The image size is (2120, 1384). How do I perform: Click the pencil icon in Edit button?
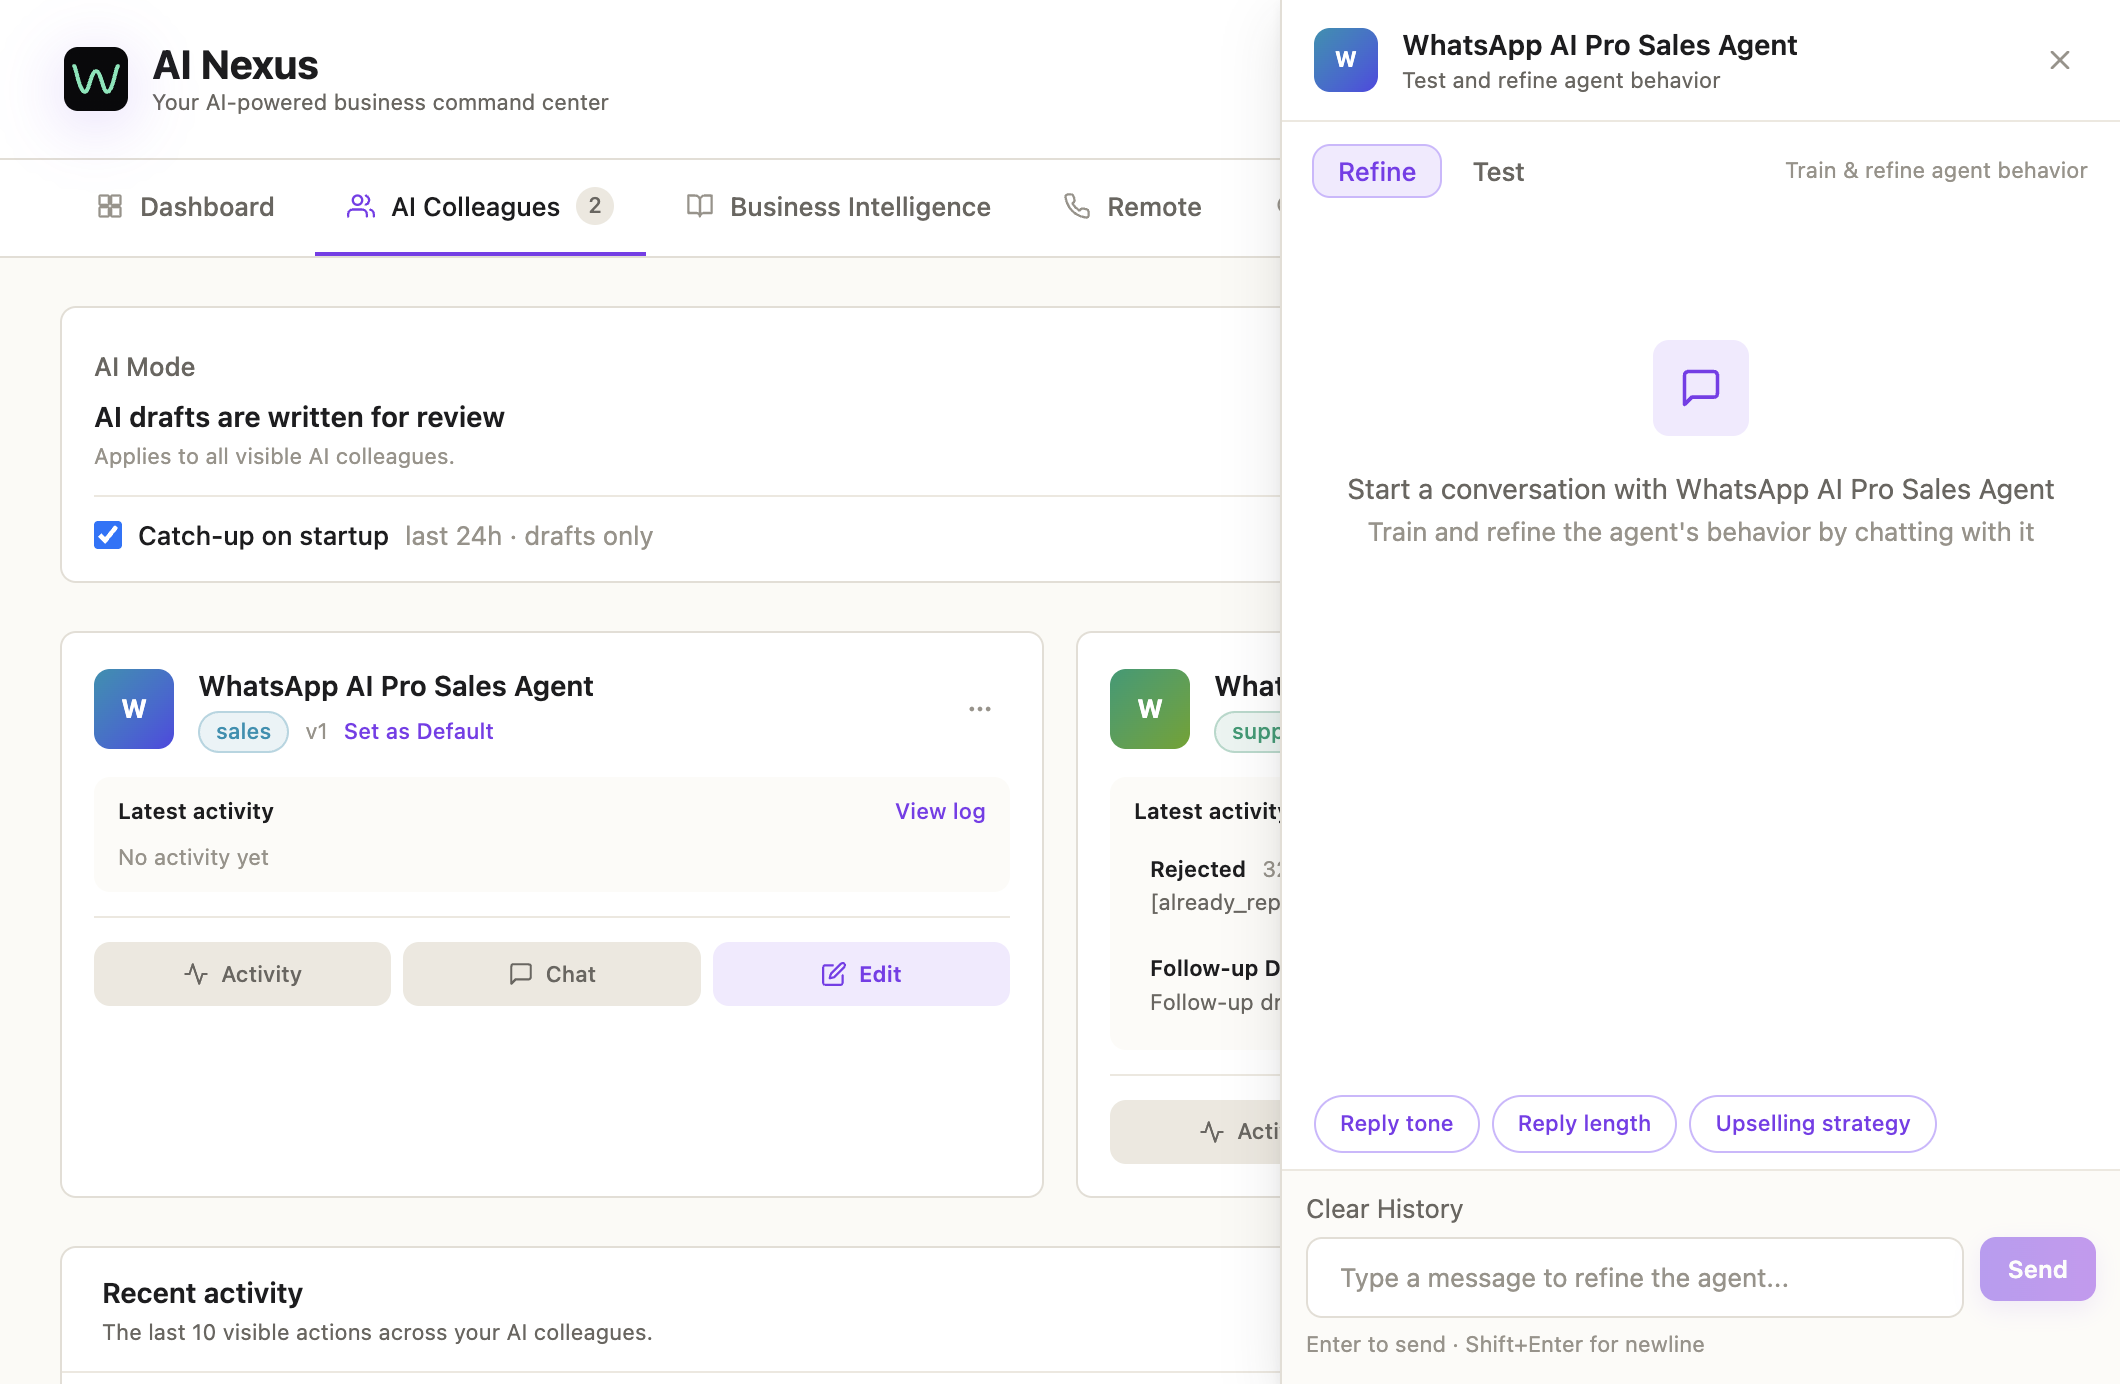834,974
